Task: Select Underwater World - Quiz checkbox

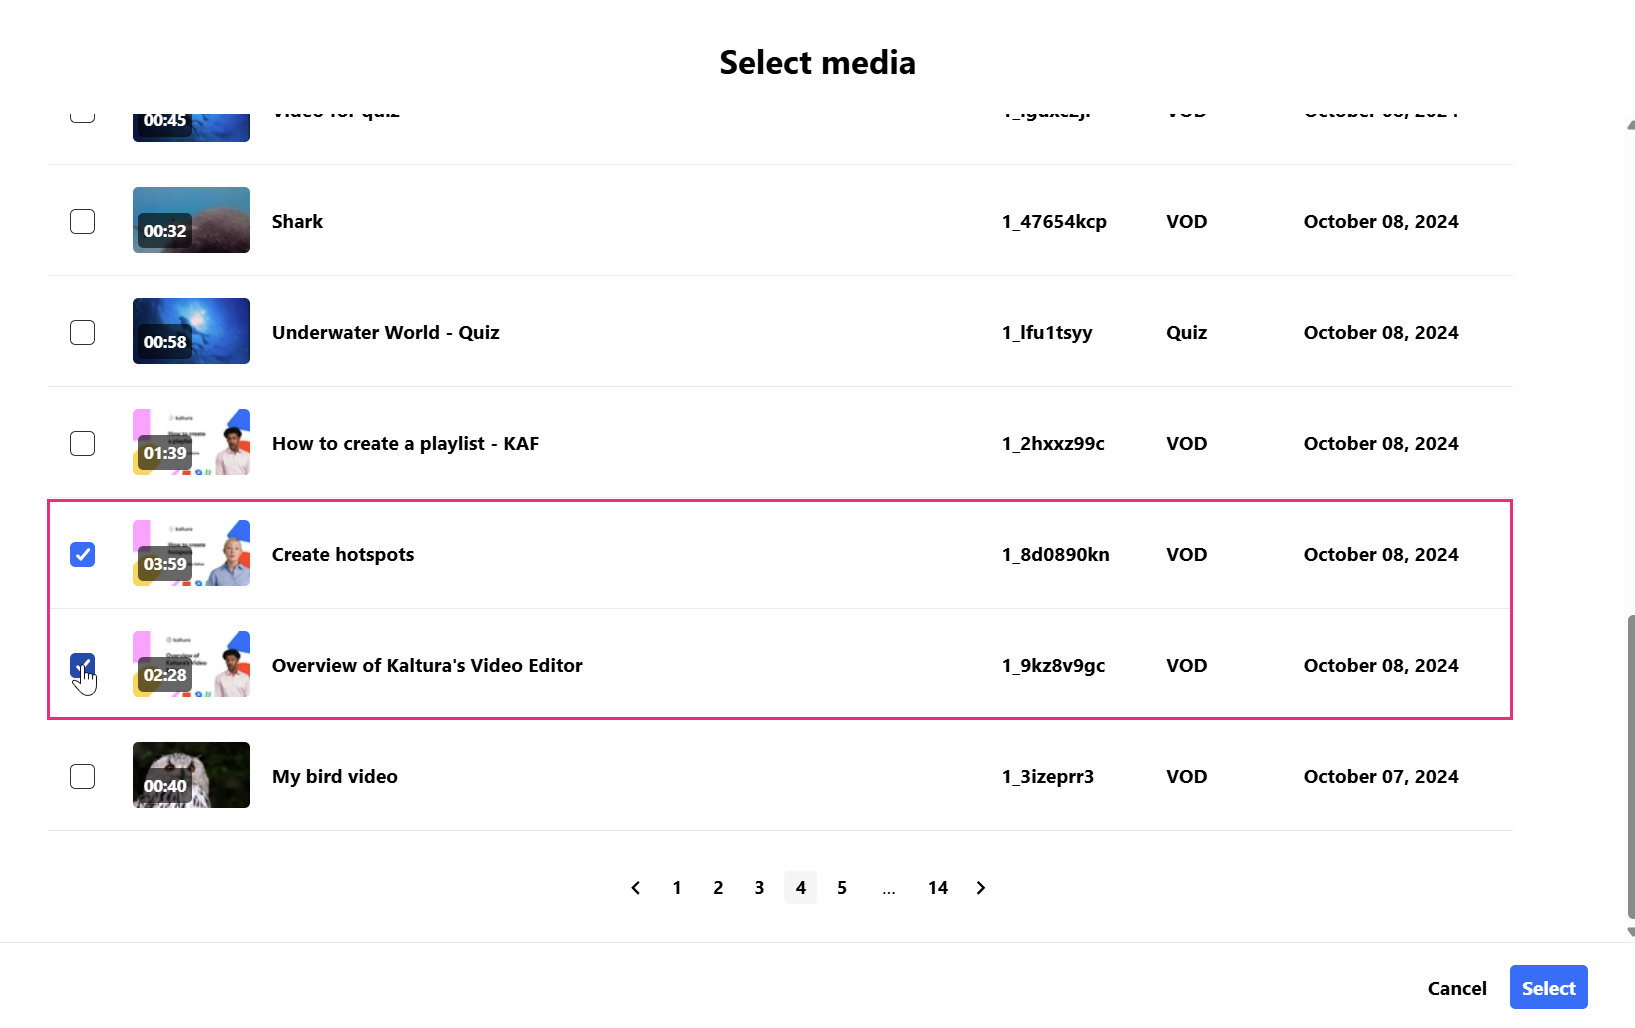Action: 83,332
